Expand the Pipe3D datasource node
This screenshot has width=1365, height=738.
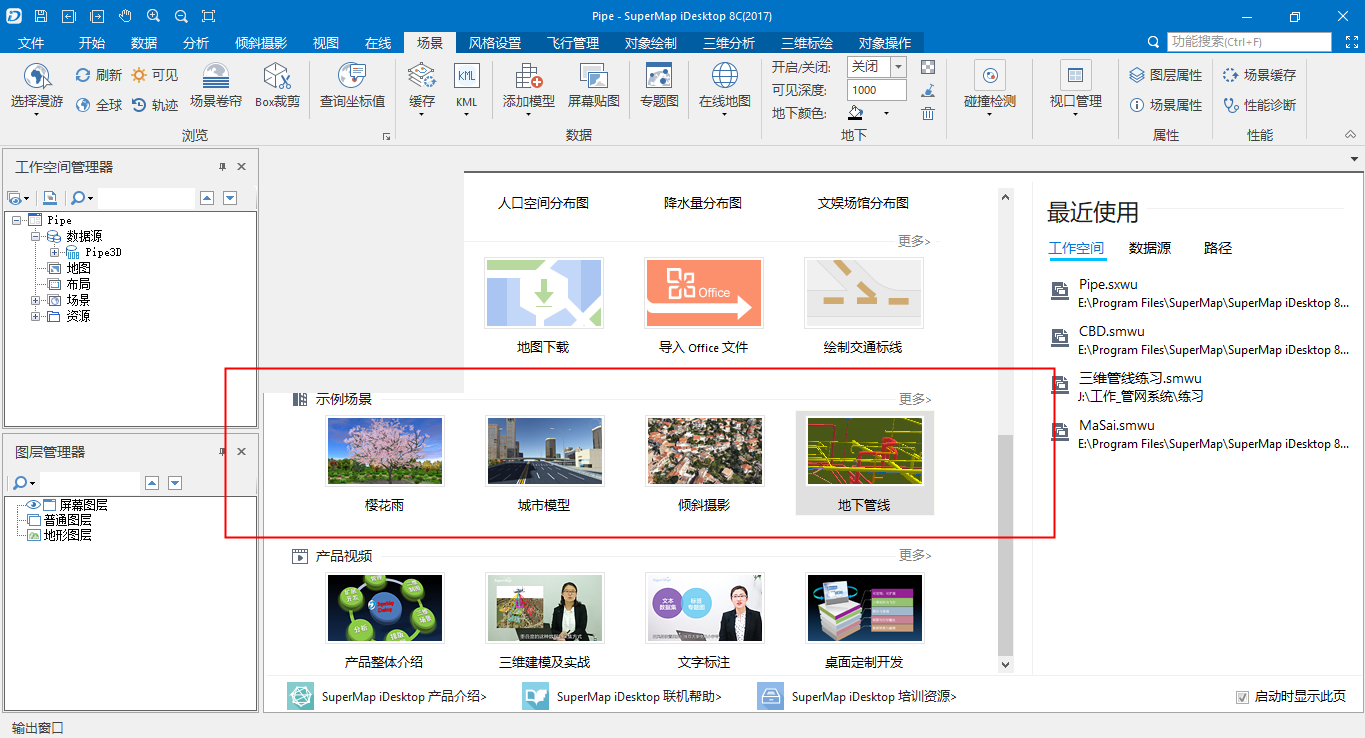pos(54,252)
